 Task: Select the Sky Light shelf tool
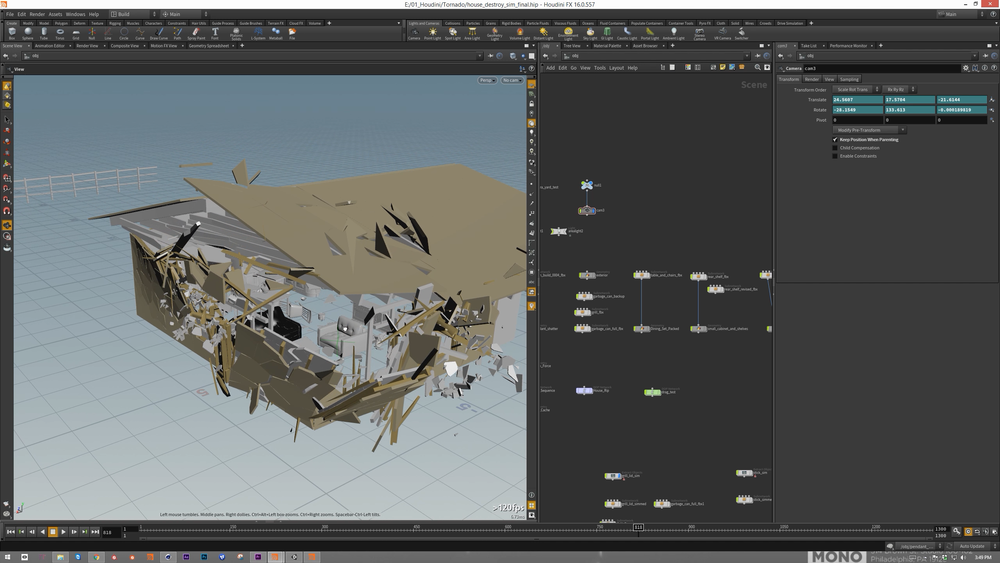590,33
